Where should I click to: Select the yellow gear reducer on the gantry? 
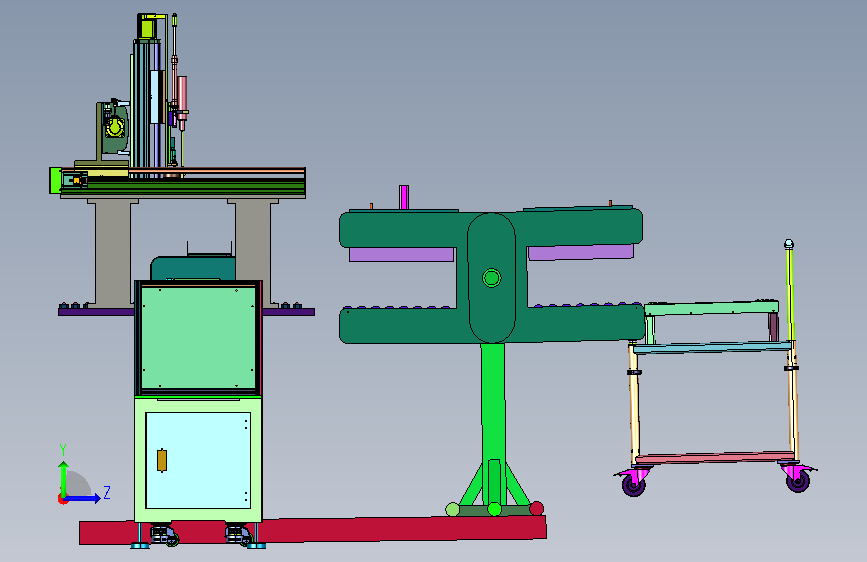click(115, 128)
